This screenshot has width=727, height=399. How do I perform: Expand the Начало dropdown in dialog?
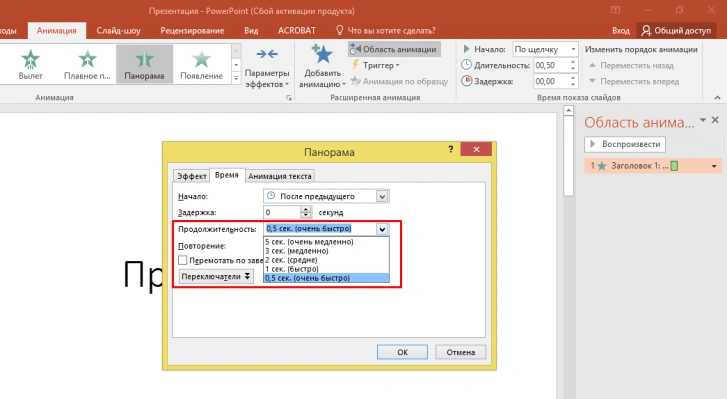pyautogui.click(x=382, y=196)
